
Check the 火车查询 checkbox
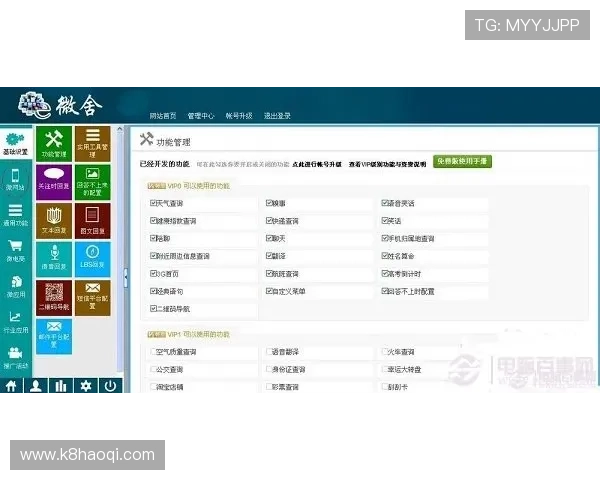tap(385, 351)
